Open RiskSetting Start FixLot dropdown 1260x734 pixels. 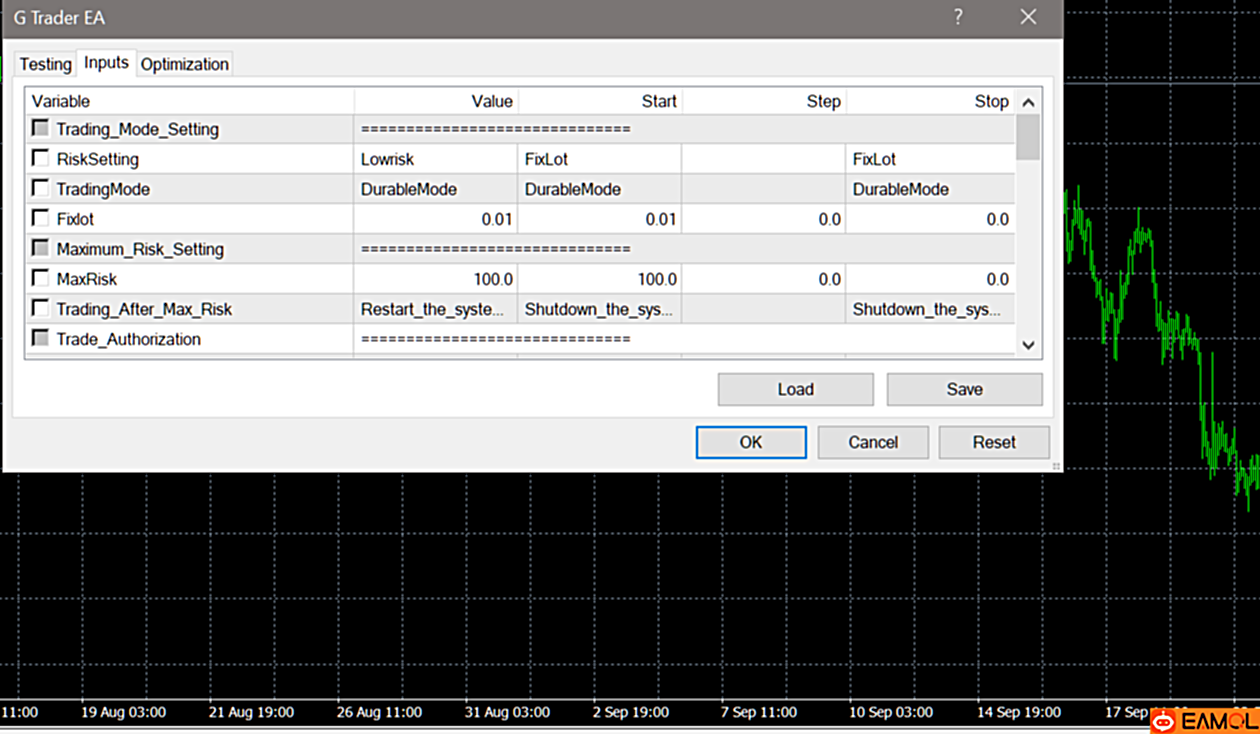(600, 159)
